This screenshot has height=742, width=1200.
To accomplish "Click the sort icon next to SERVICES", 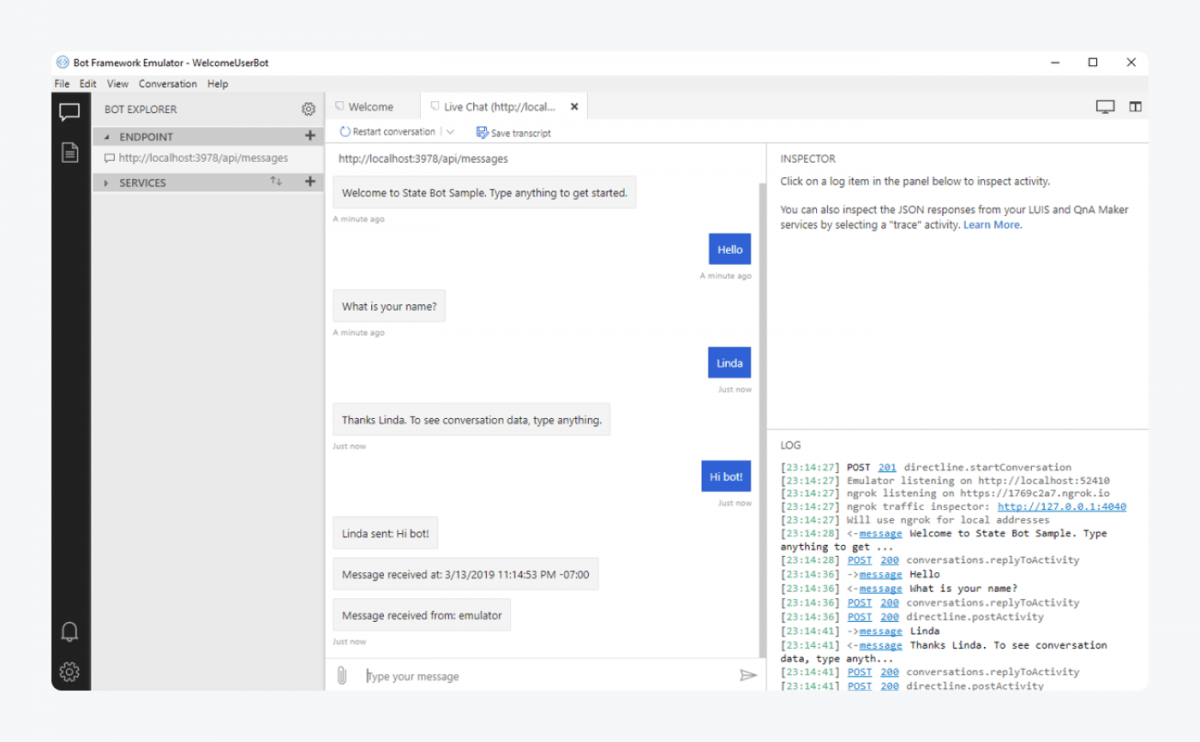I will pos(277,182).
